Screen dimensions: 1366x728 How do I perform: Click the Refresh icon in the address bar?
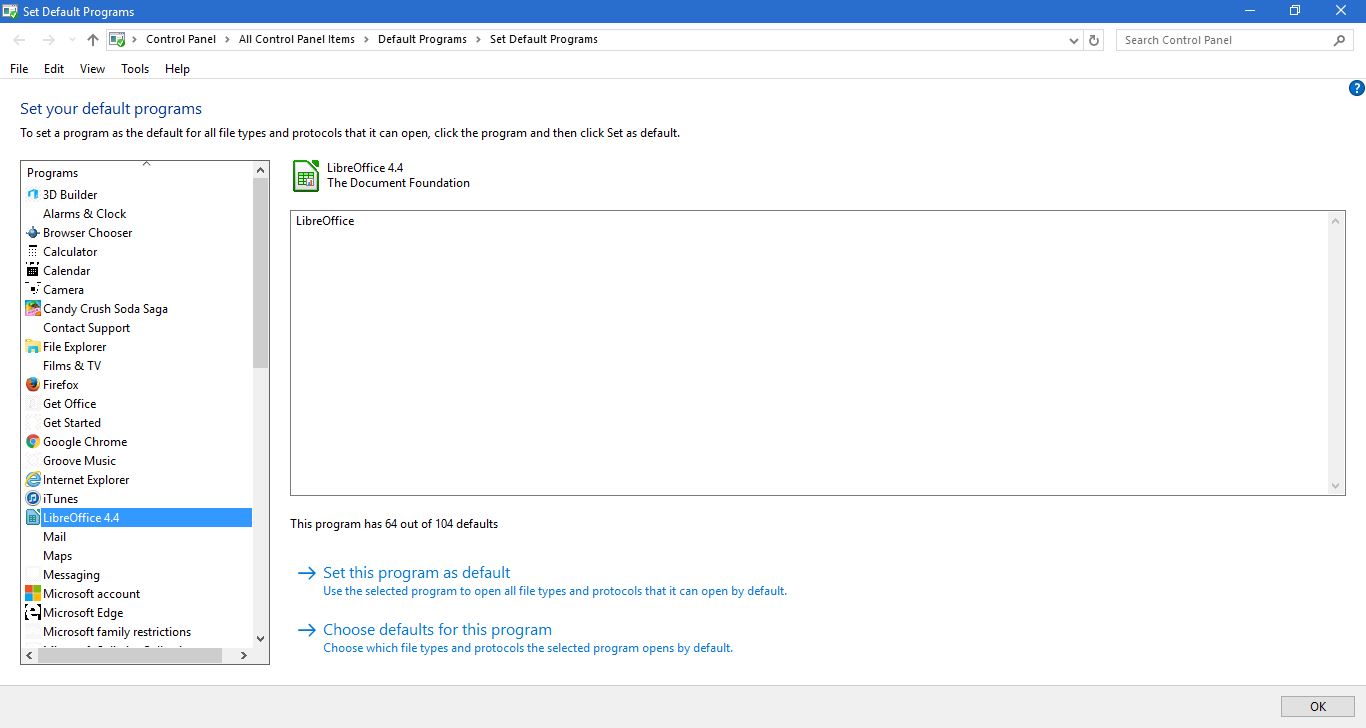click(x=1093, y=39)
